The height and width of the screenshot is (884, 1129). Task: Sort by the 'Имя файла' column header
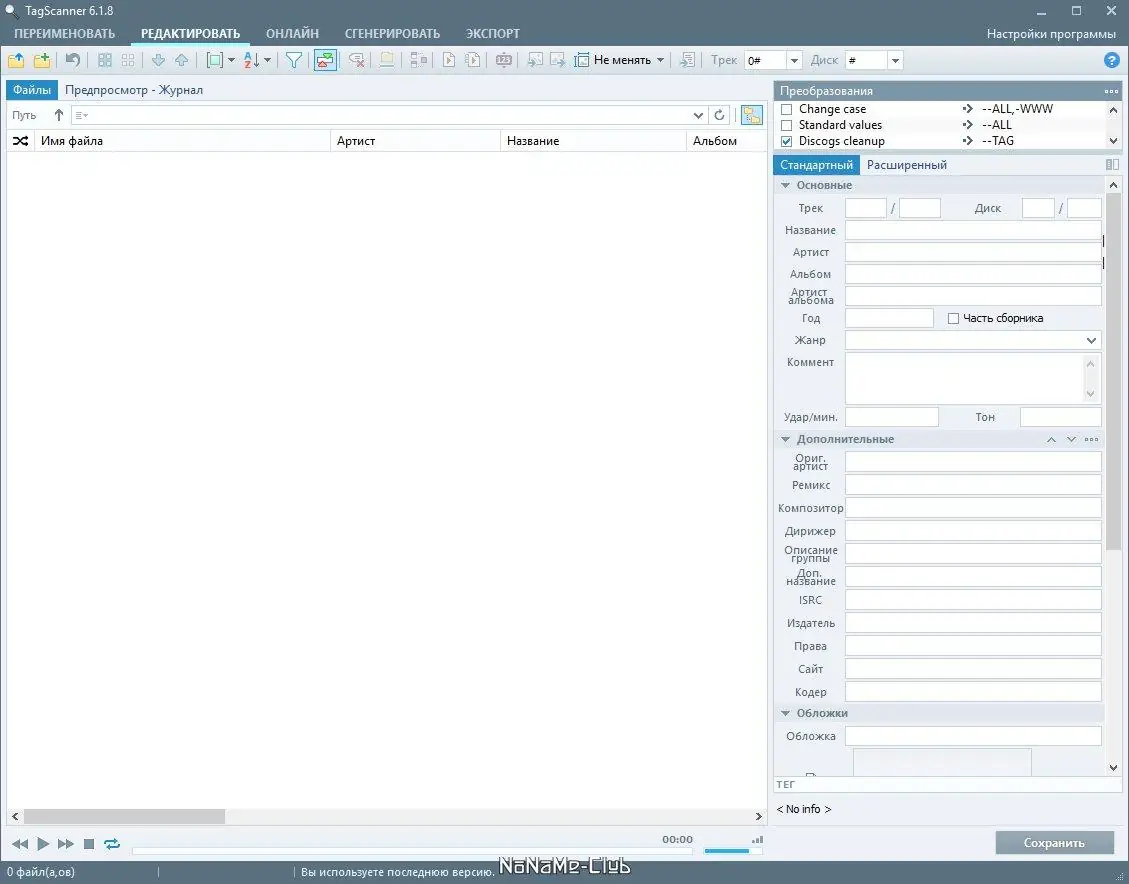pyautogui.click(x=182, y=141)
